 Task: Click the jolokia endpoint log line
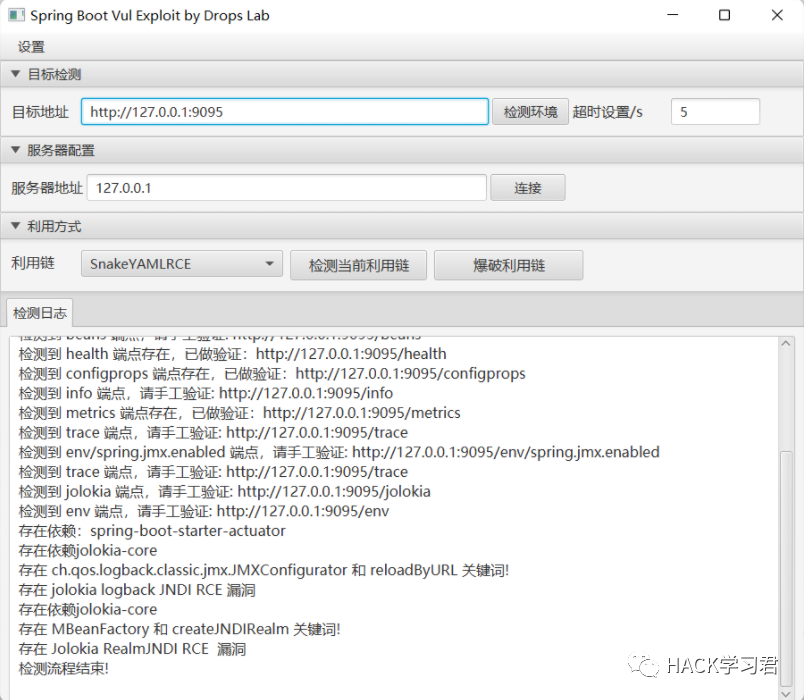225,492
